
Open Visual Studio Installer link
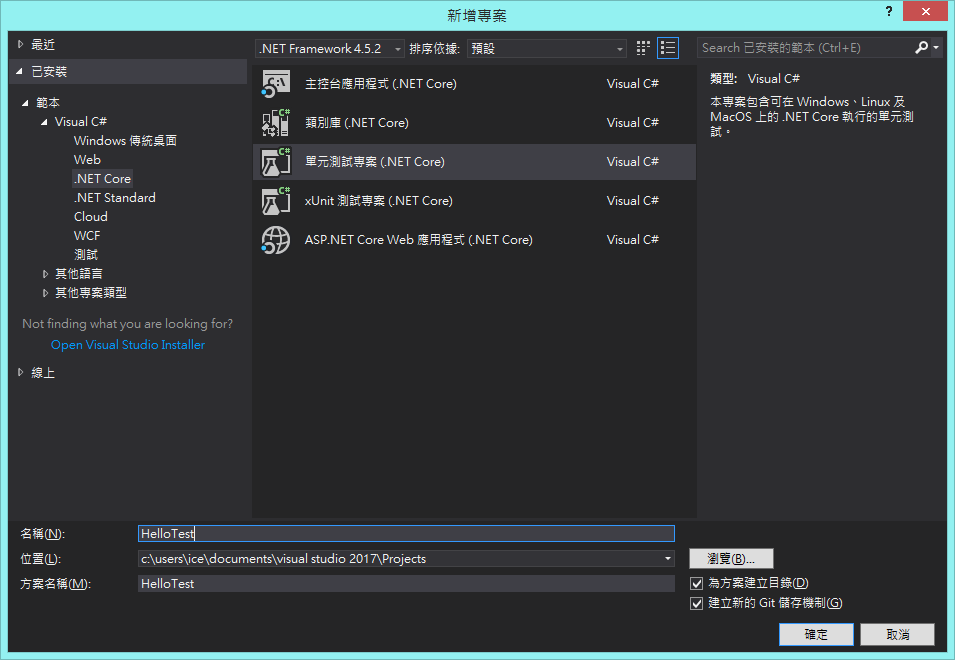point(128,345)
